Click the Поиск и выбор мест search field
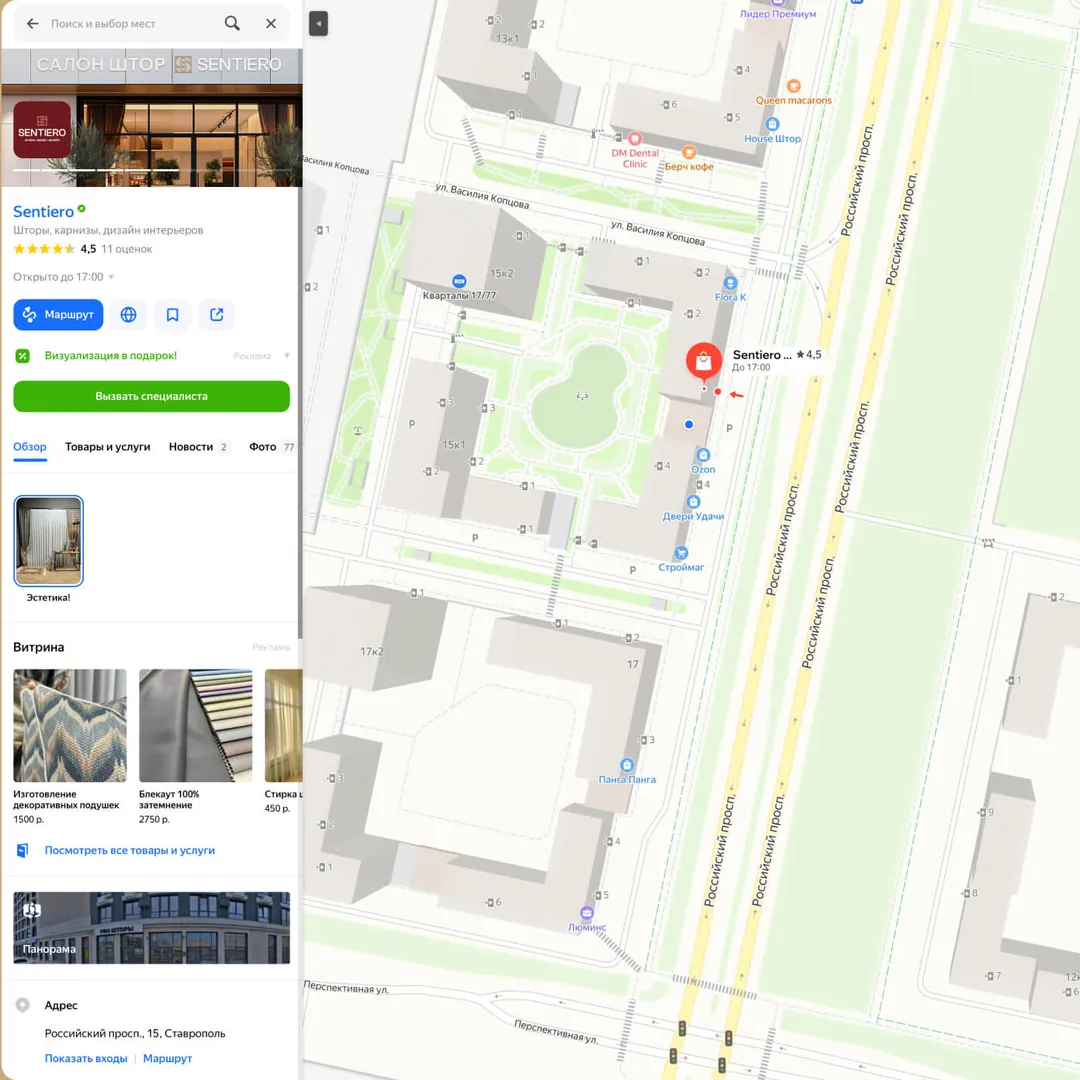The height and width of the screenshot is (1080, 1080). (131, 23)
